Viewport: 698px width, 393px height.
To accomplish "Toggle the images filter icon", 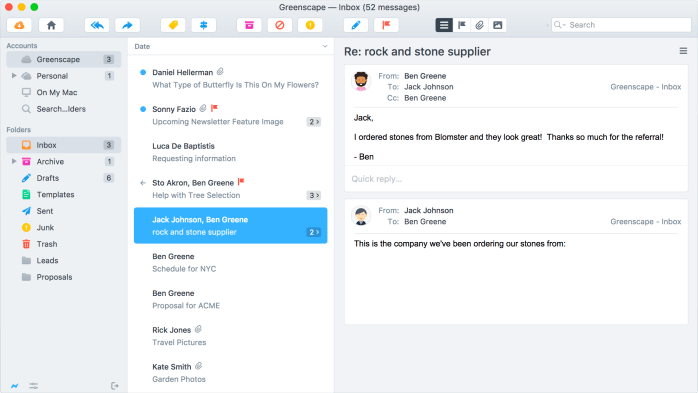I will click(x=497, y=25).
